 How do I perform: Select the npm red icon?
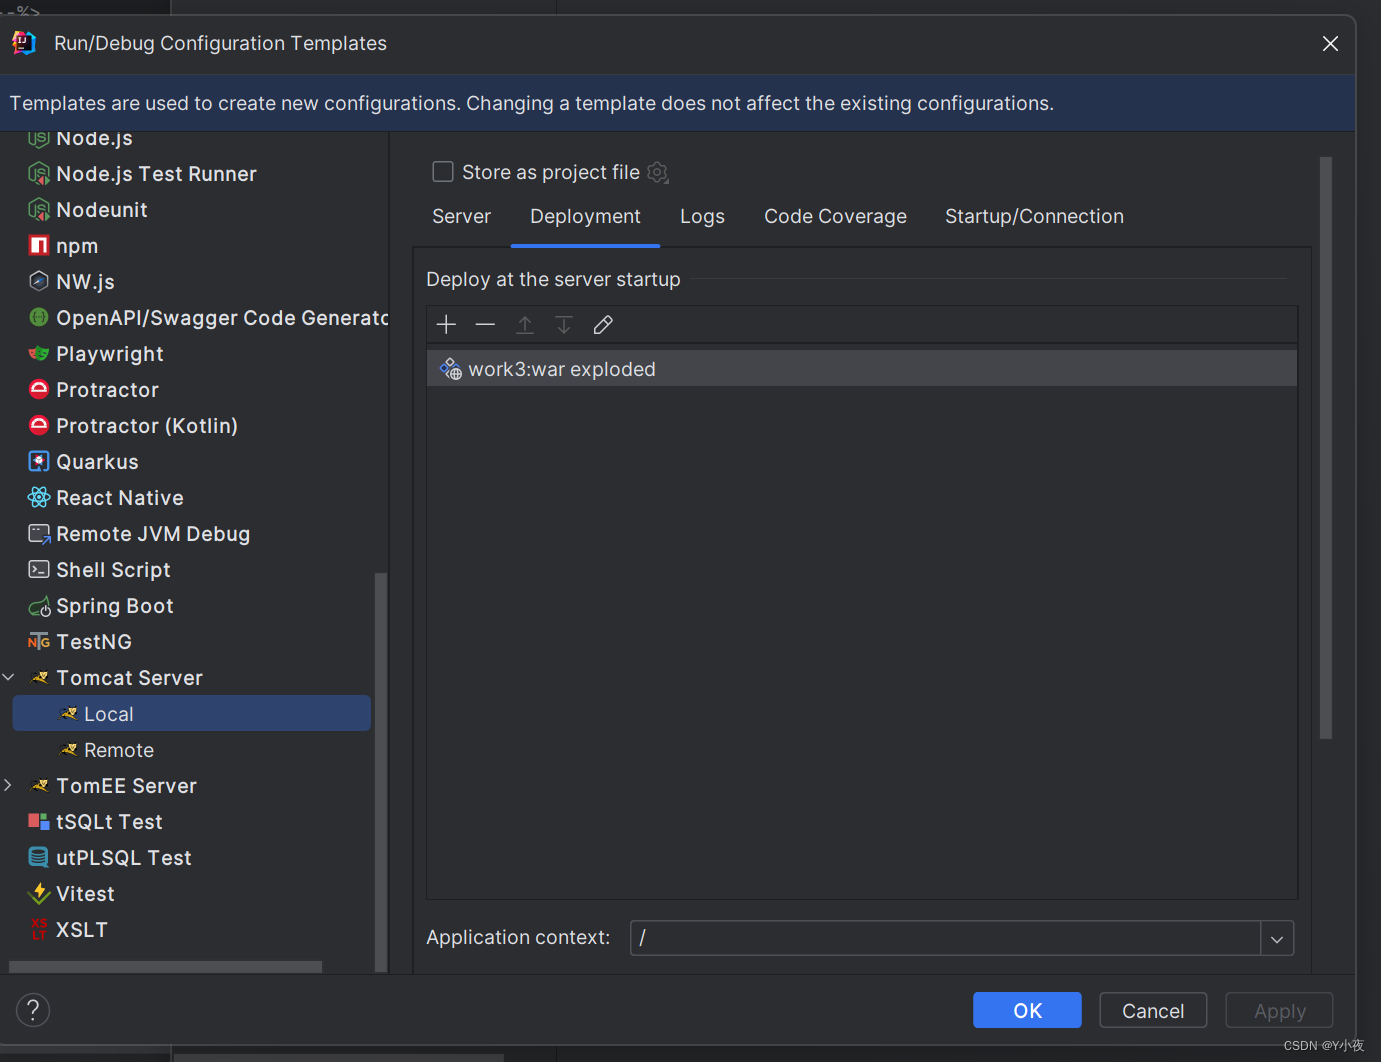click(39, 246)
